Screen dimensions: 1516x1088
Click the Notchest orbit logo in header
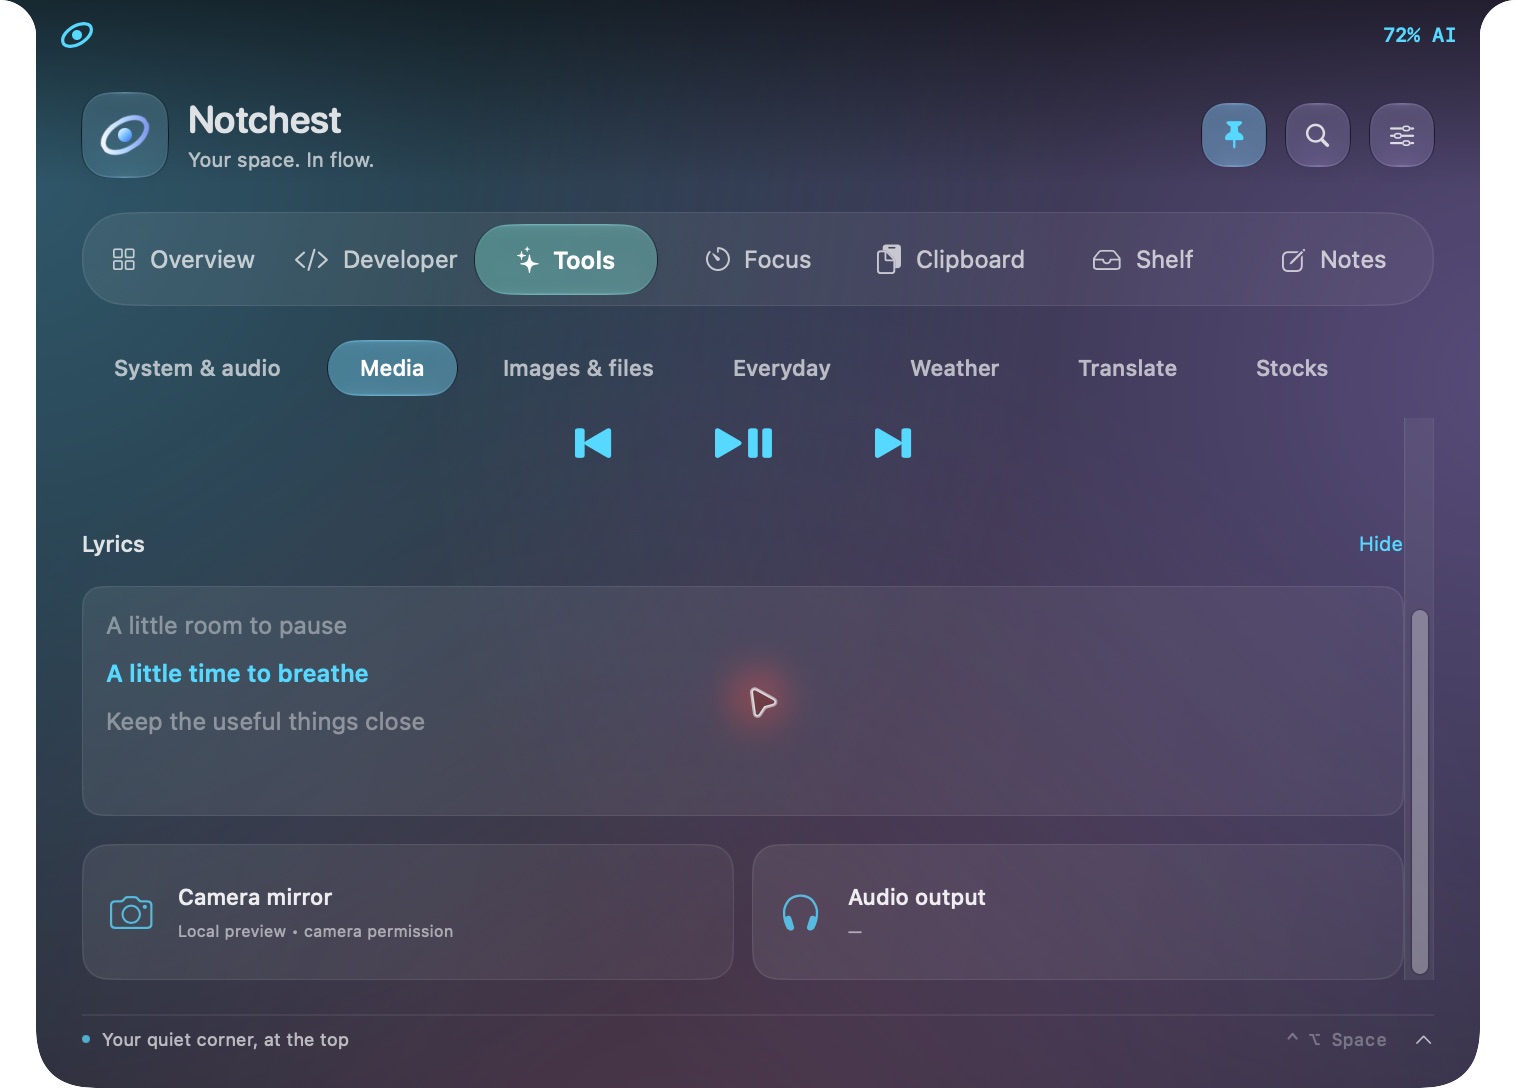[125, 135]
